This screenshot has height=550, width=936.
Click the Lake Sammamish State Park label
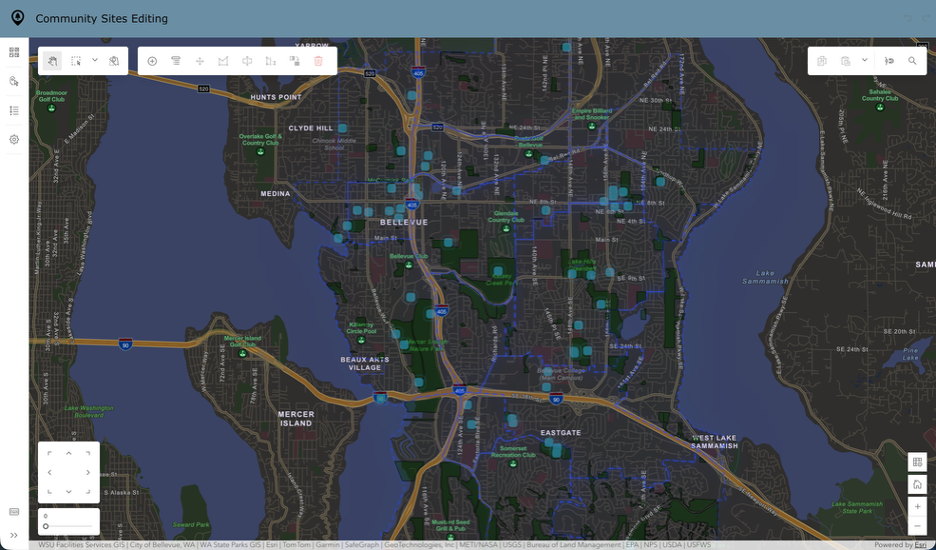pyautogui.click(x=857, y=508)
